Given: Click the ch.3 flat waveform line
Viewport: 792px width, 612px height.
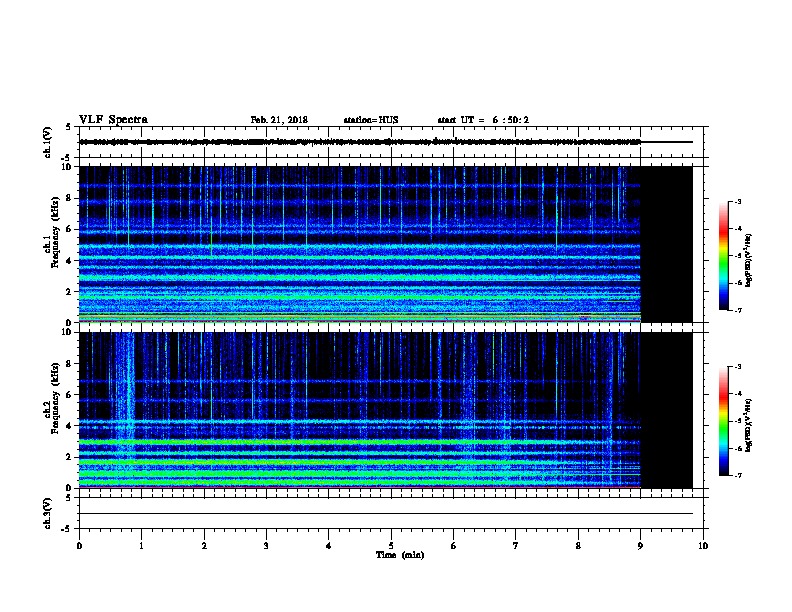Looking at the screenshot, I should 386,514.
